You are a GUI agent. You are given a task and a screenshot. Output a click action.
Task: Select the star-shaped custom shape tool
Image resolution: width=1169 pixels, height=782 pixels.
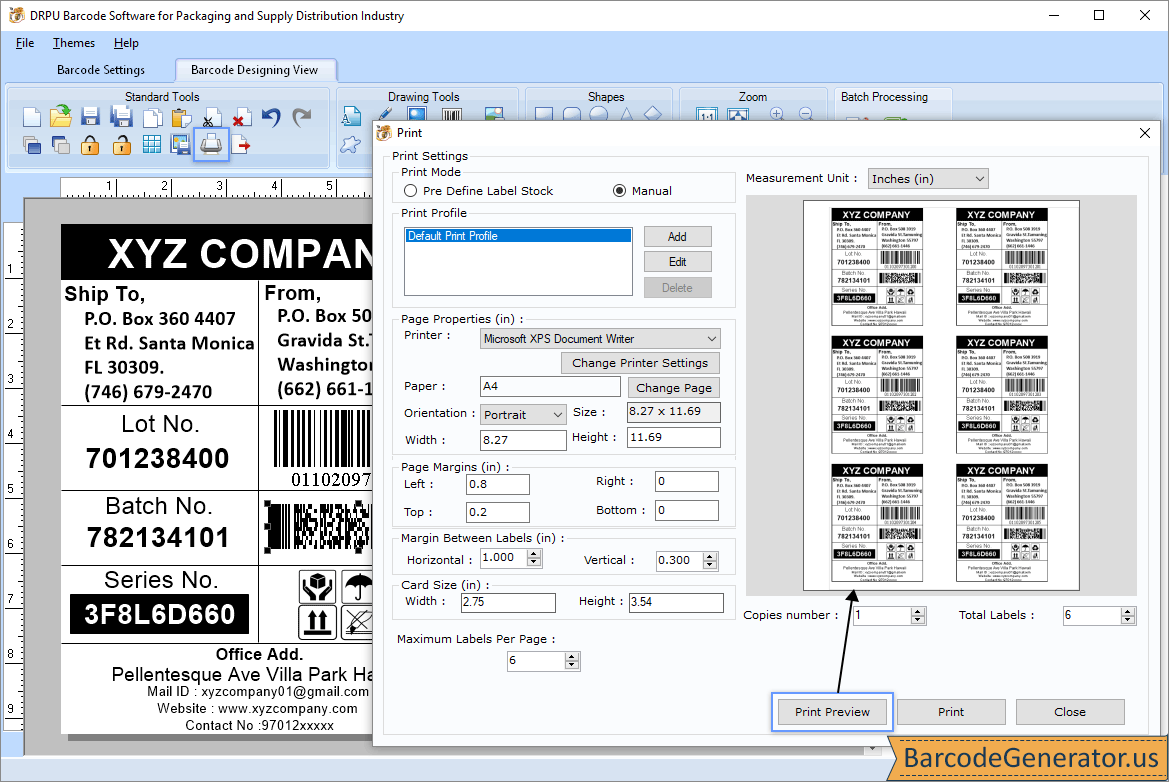pos(350,145)
